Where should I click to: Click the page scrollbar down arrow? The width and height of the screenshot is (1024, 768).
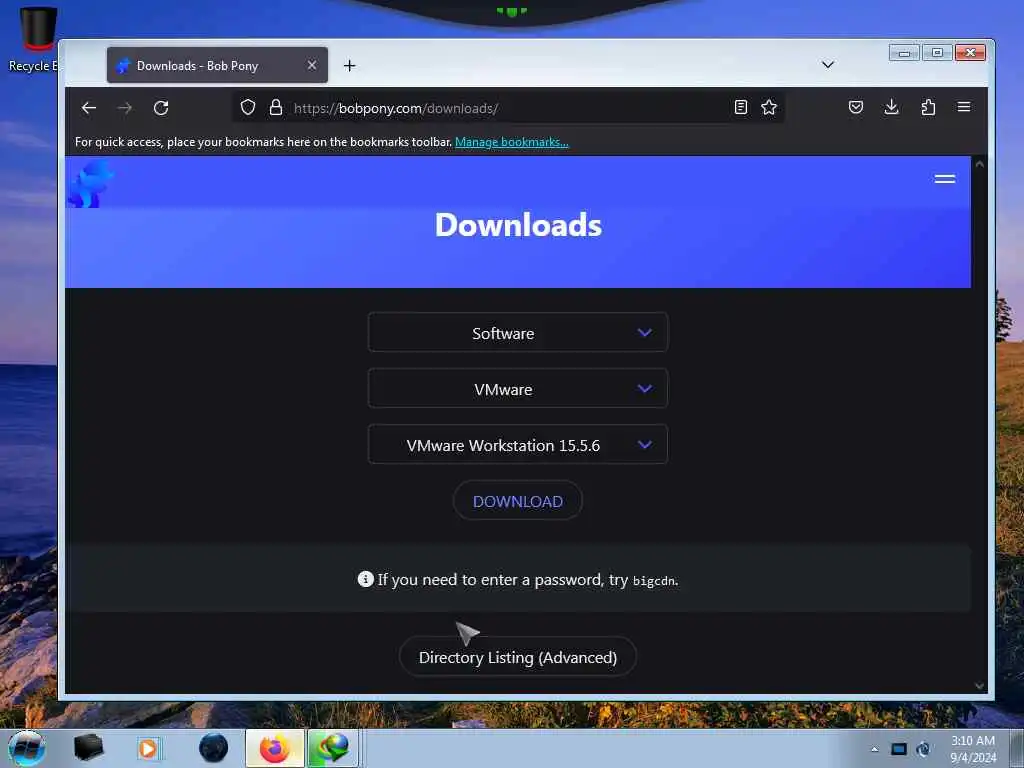pos(980,686)
